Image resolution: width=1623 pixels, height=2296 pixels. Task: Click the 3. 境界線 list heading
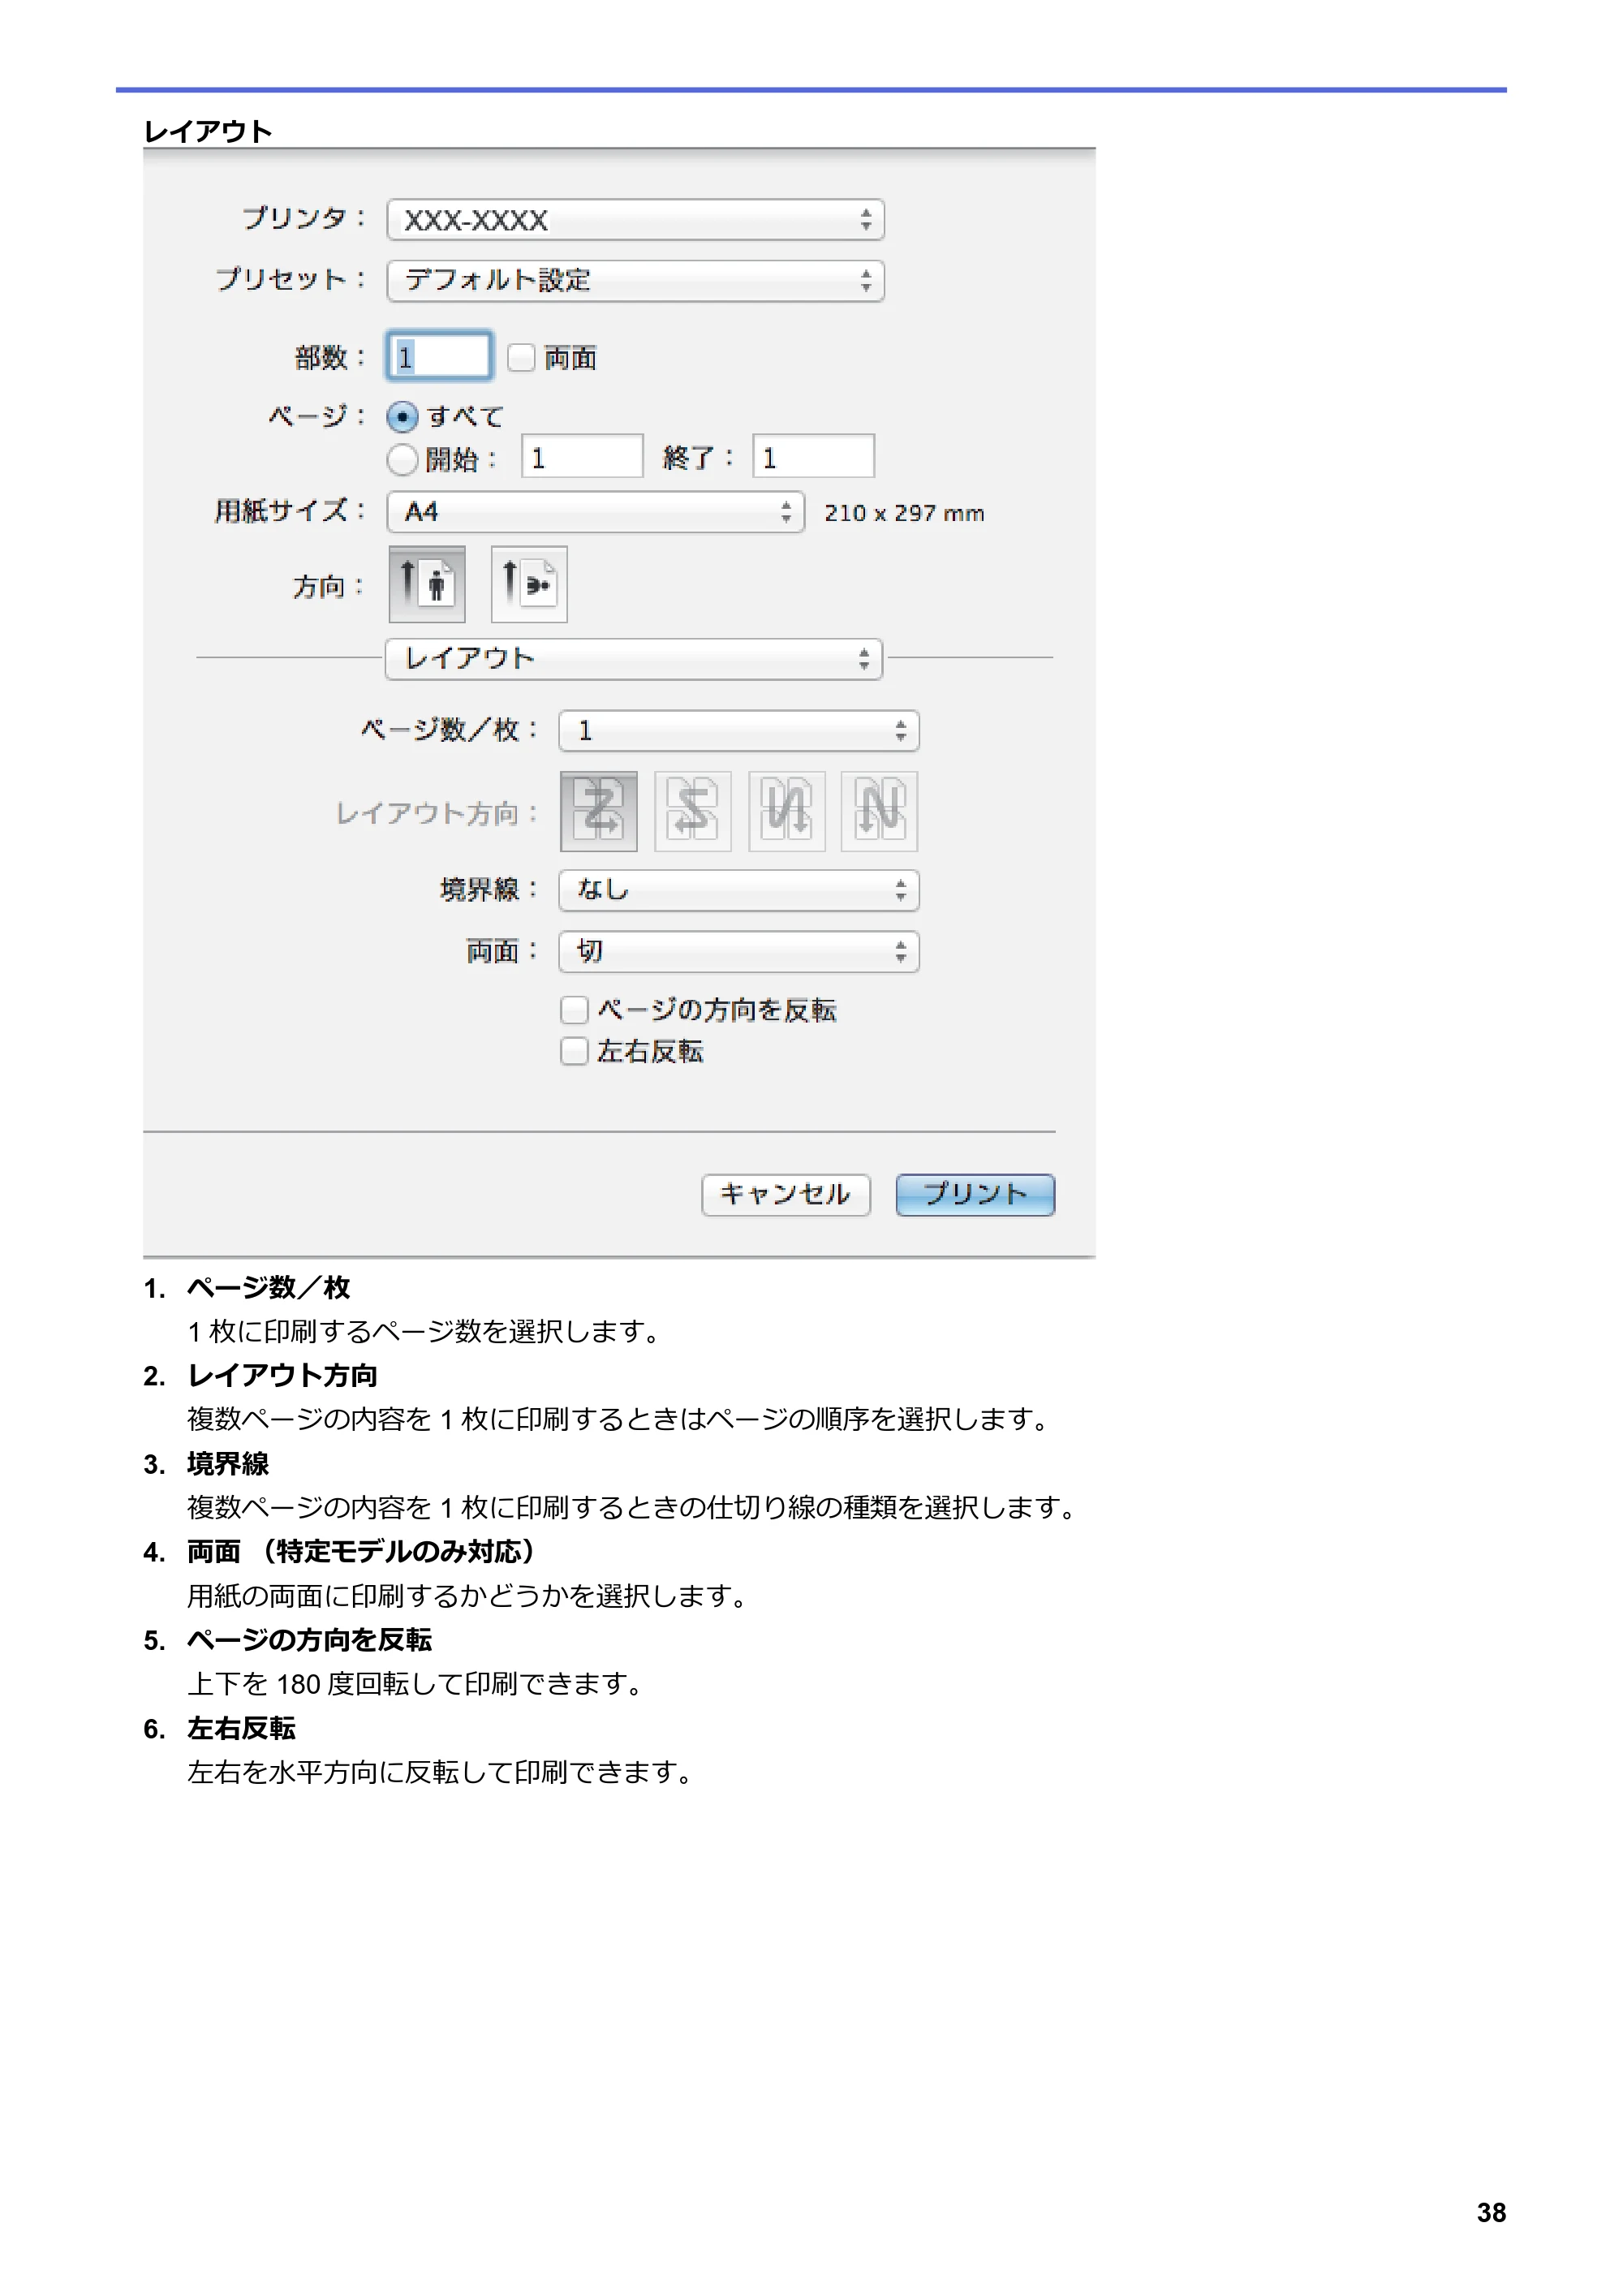[x=206, y=1464]
